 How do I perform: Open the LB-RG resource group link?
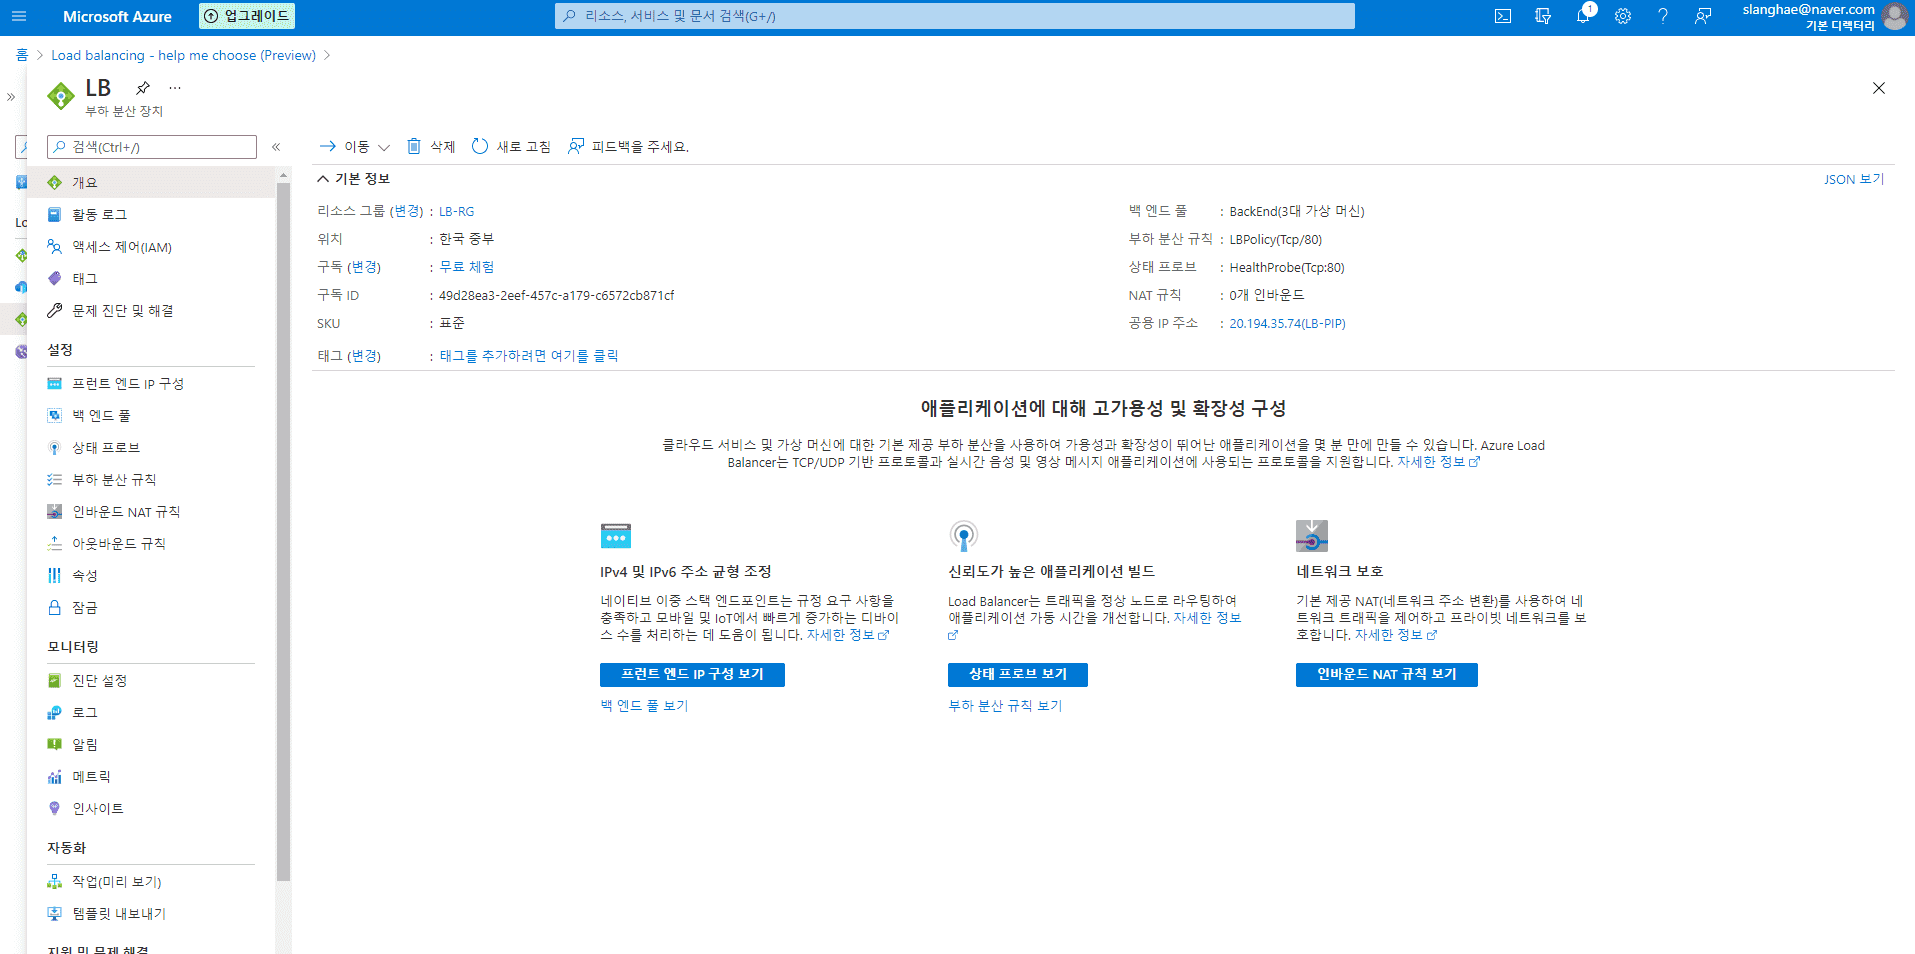click(457, 211)
